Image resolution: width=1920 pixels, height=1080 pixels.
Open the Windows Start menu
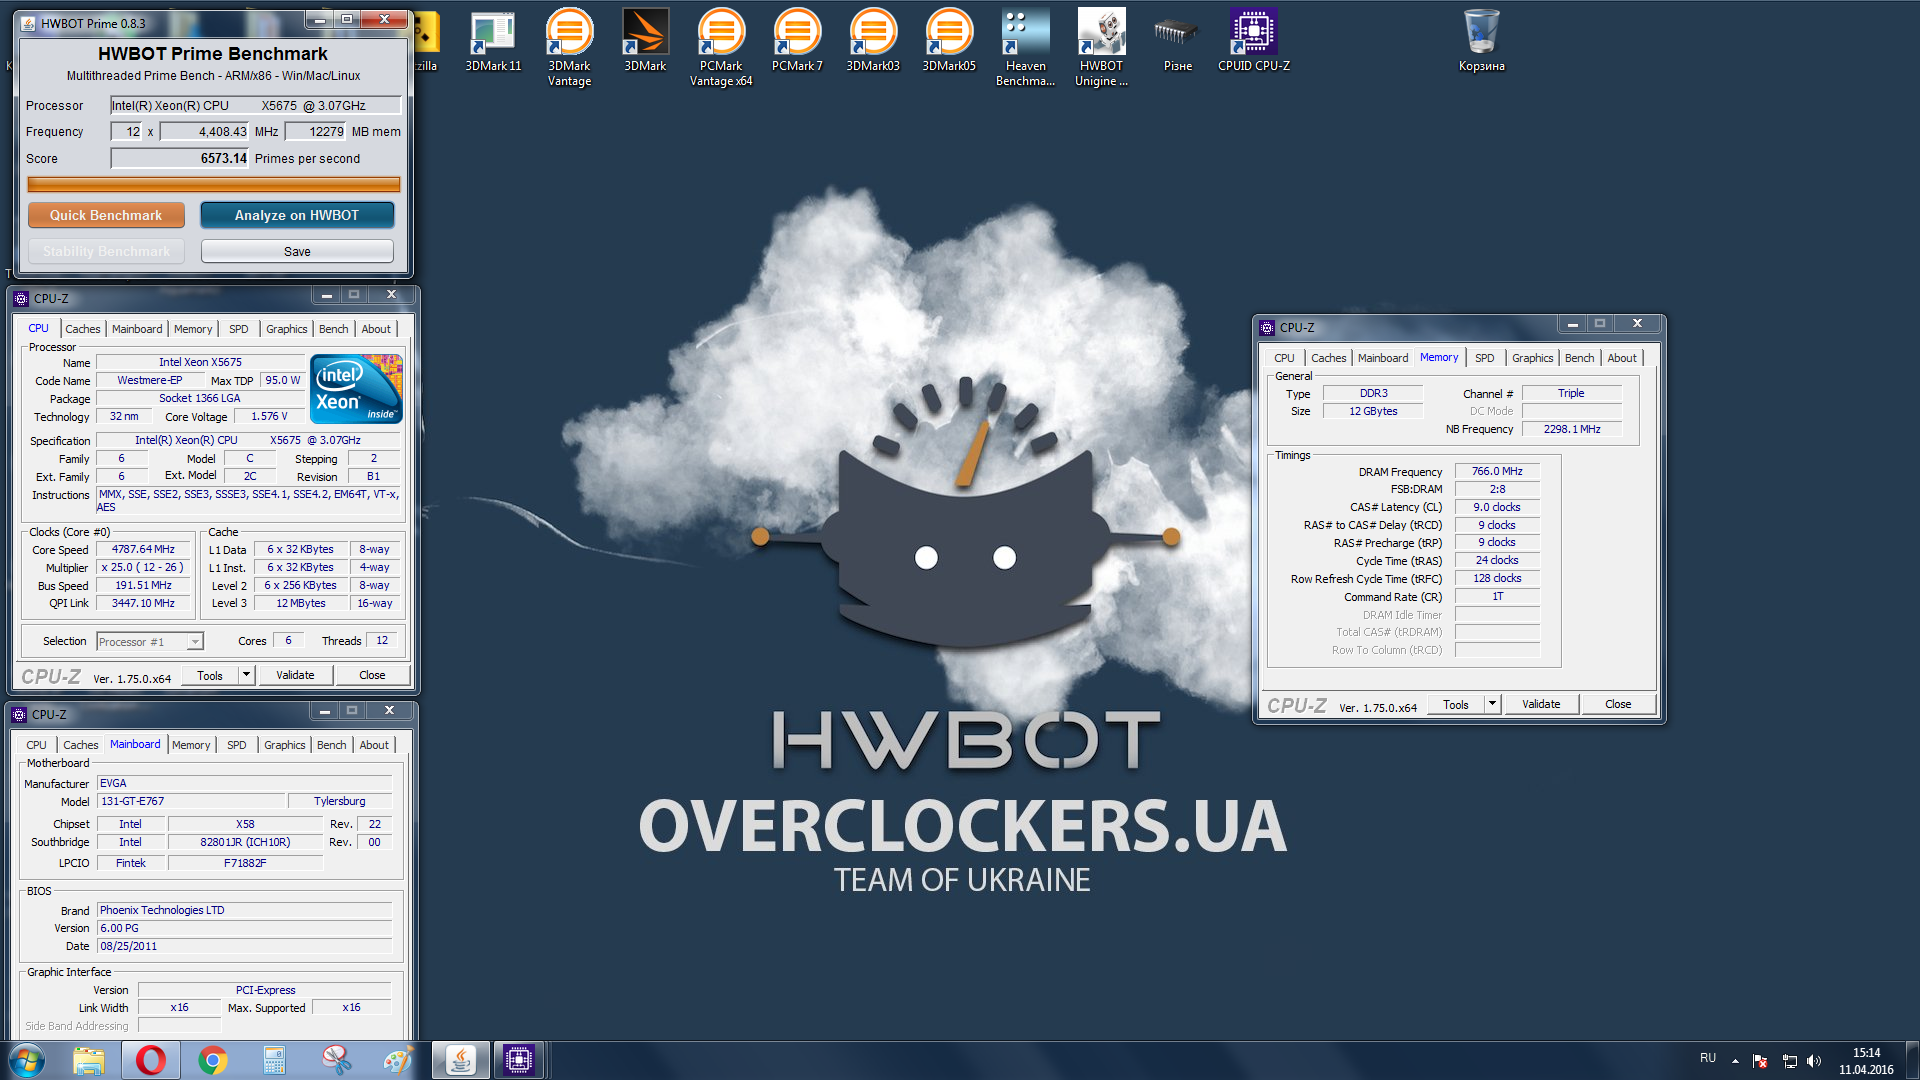27,1060
